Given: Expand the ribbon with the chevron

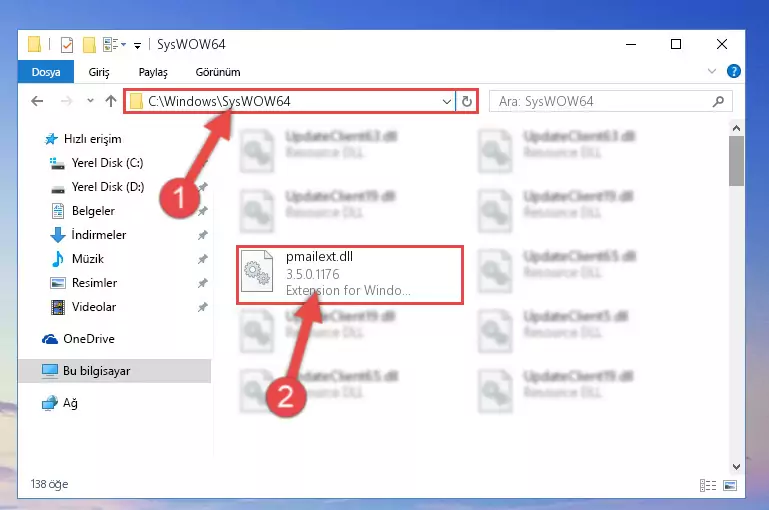Looking at the screenshot, I should tap(712, 72).
